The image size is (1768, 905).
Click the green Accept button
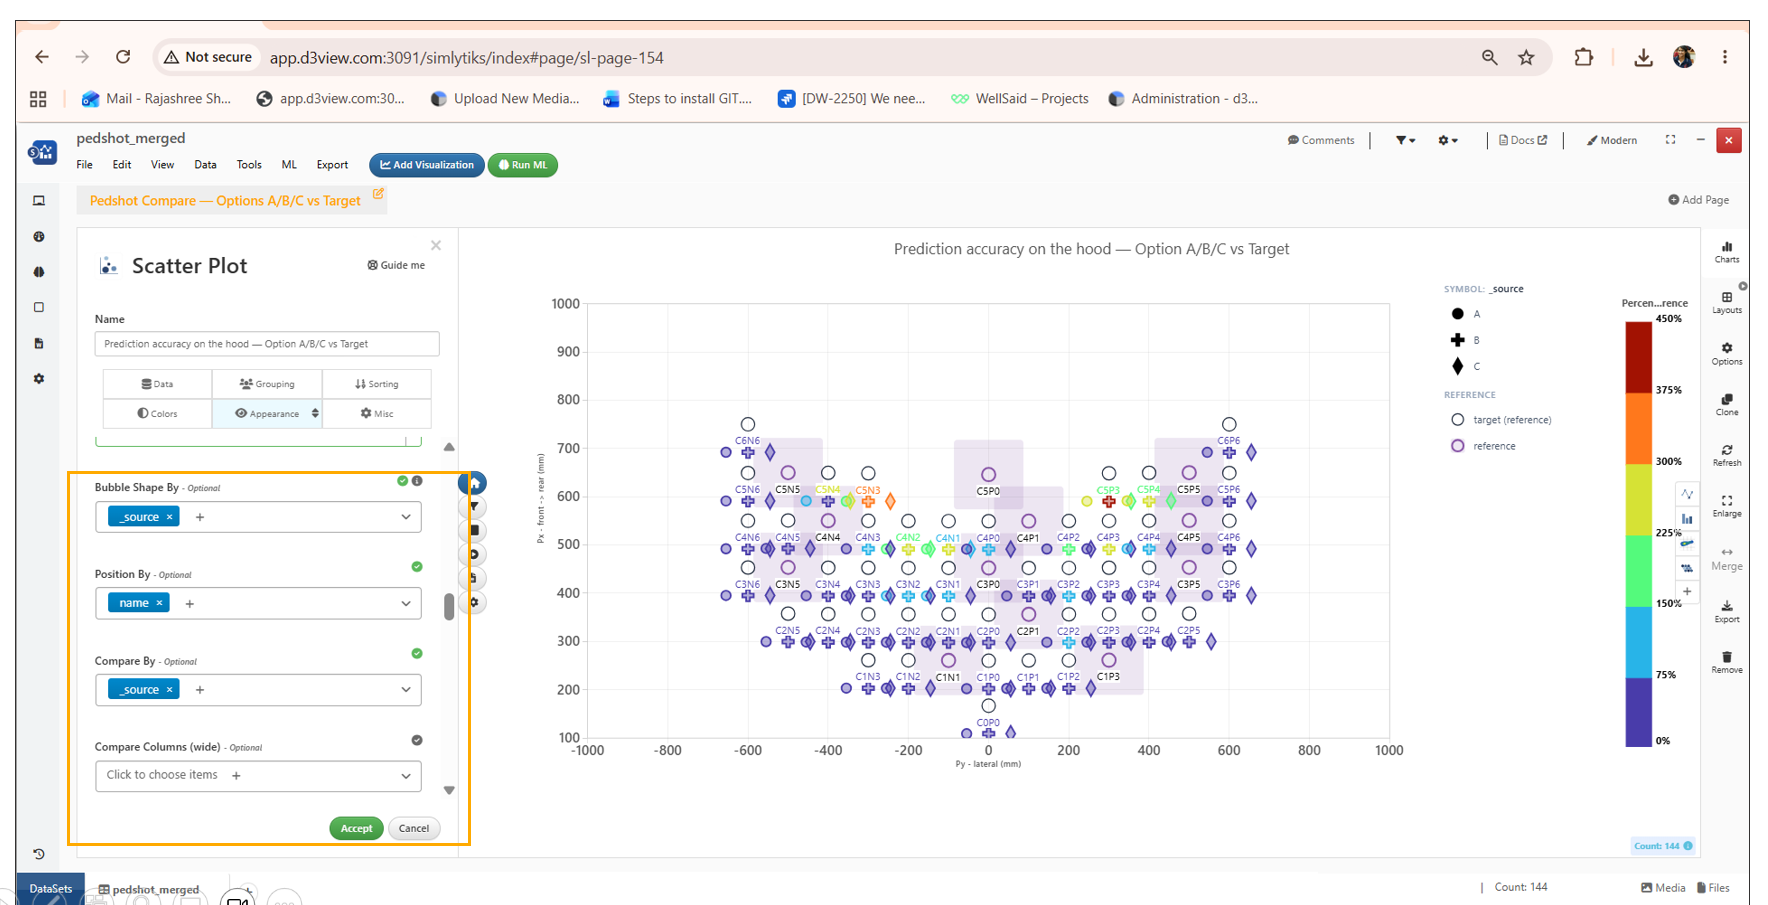[356, 828]
